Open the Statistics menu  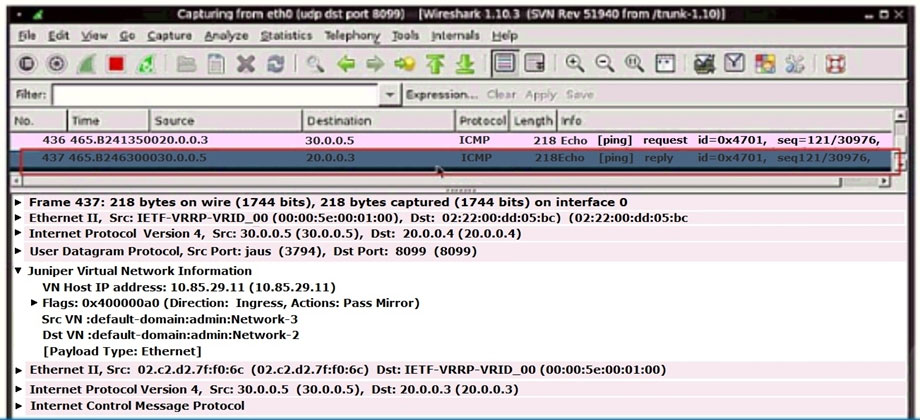tap(286, 35)
